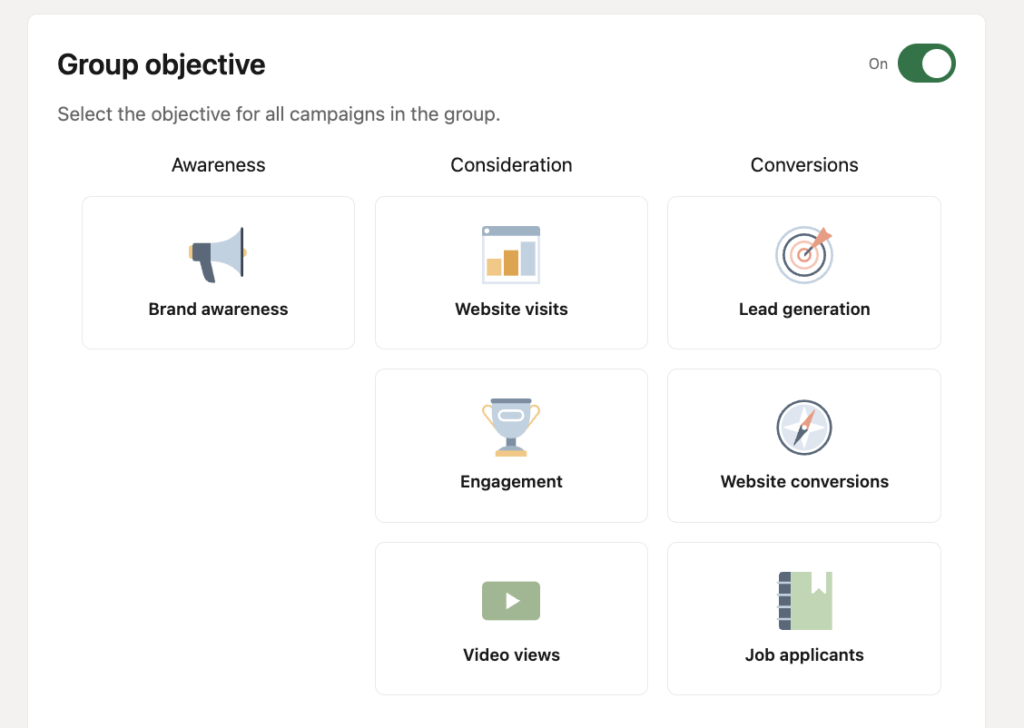Choose the Lead generation objective
The height and width of the screenshot is (728, 1024).
(x=804, y=272)
